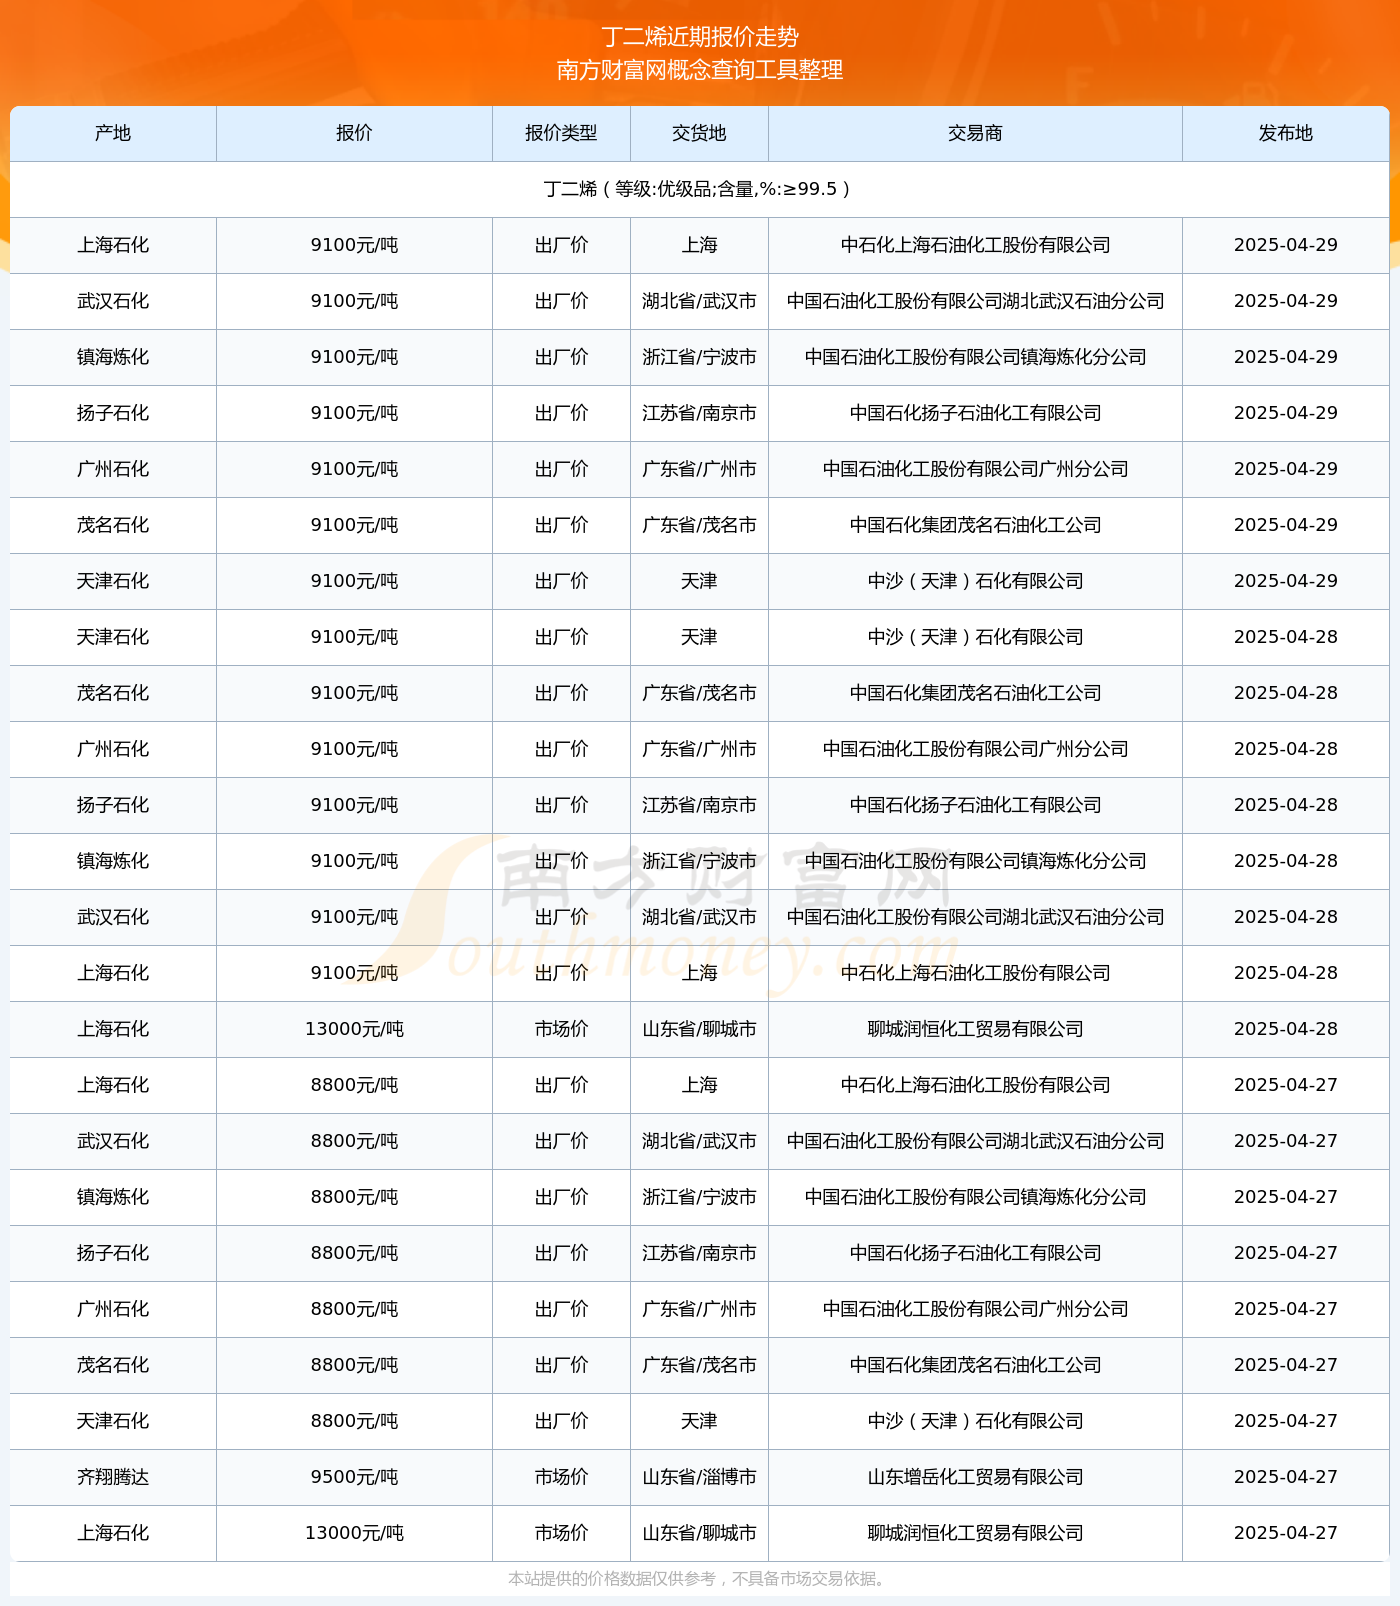Click 2025-04-27 date in 茂名石化 row
Screen dimensions: 1400x1606
tap(1285, 1365)
